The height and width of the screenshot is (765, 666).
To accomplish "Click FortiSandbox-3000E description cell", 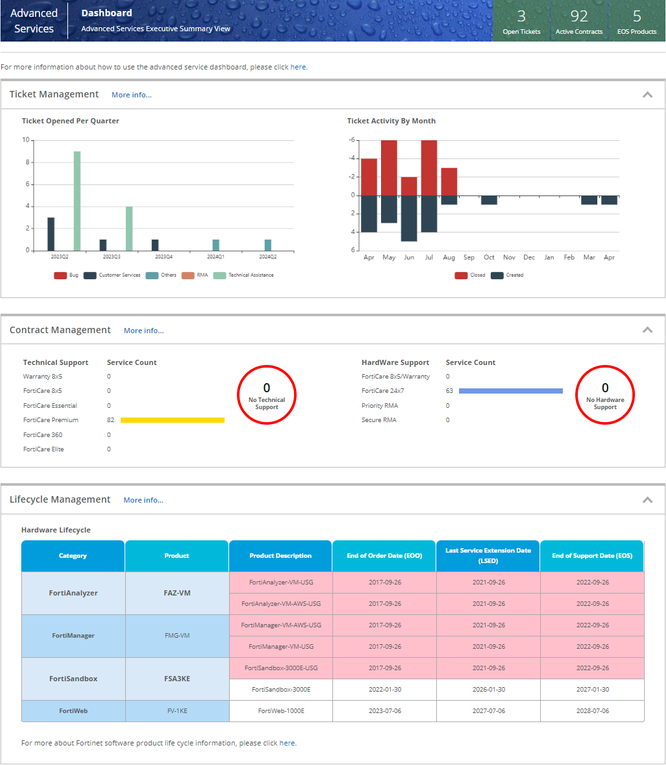I will (x=281, y=689).
